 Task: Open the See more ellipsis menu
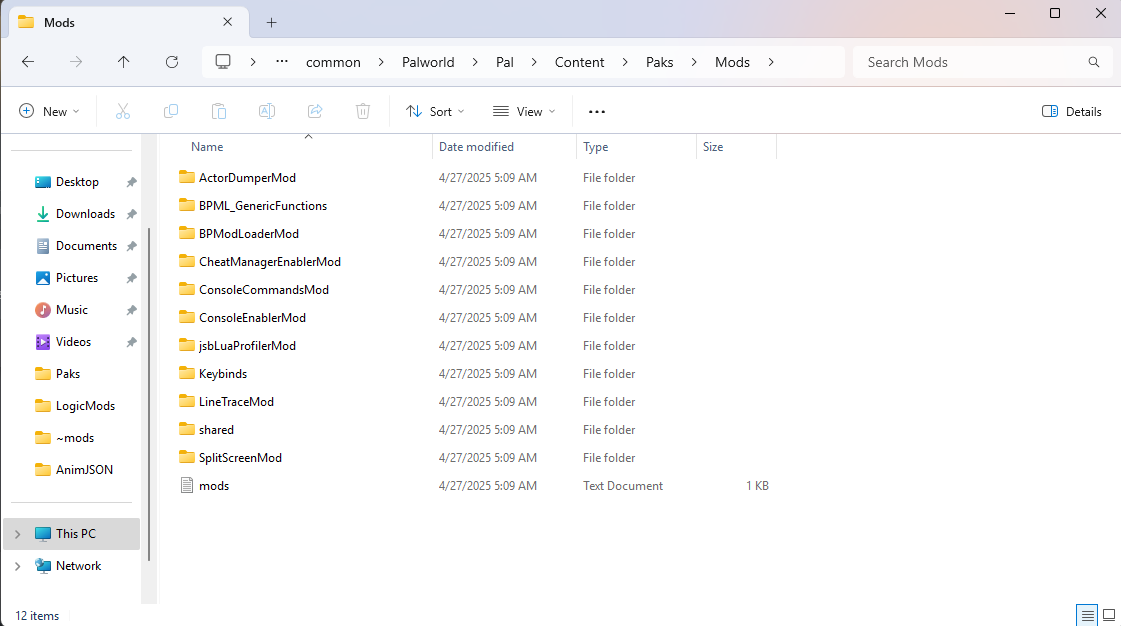pyautogui.click(x=597, y=111)
